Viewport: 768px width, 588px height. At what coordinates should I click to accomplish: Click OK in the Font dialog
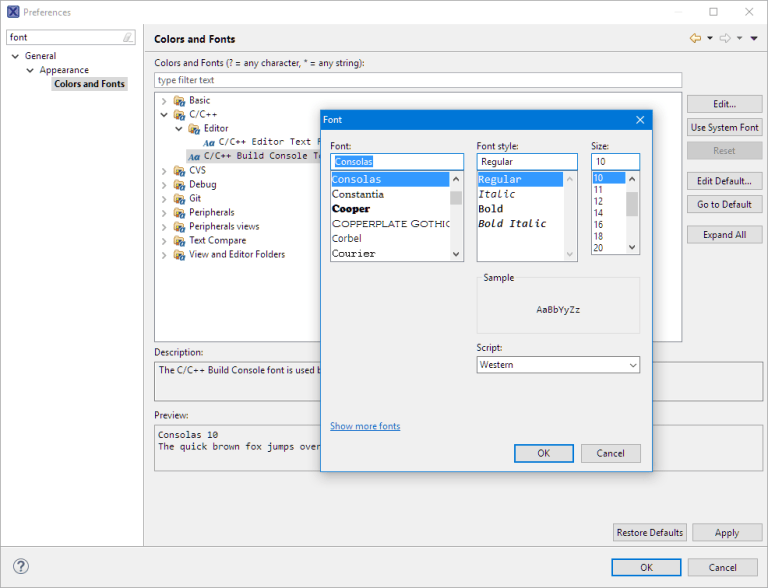click(x=544, y=453)
